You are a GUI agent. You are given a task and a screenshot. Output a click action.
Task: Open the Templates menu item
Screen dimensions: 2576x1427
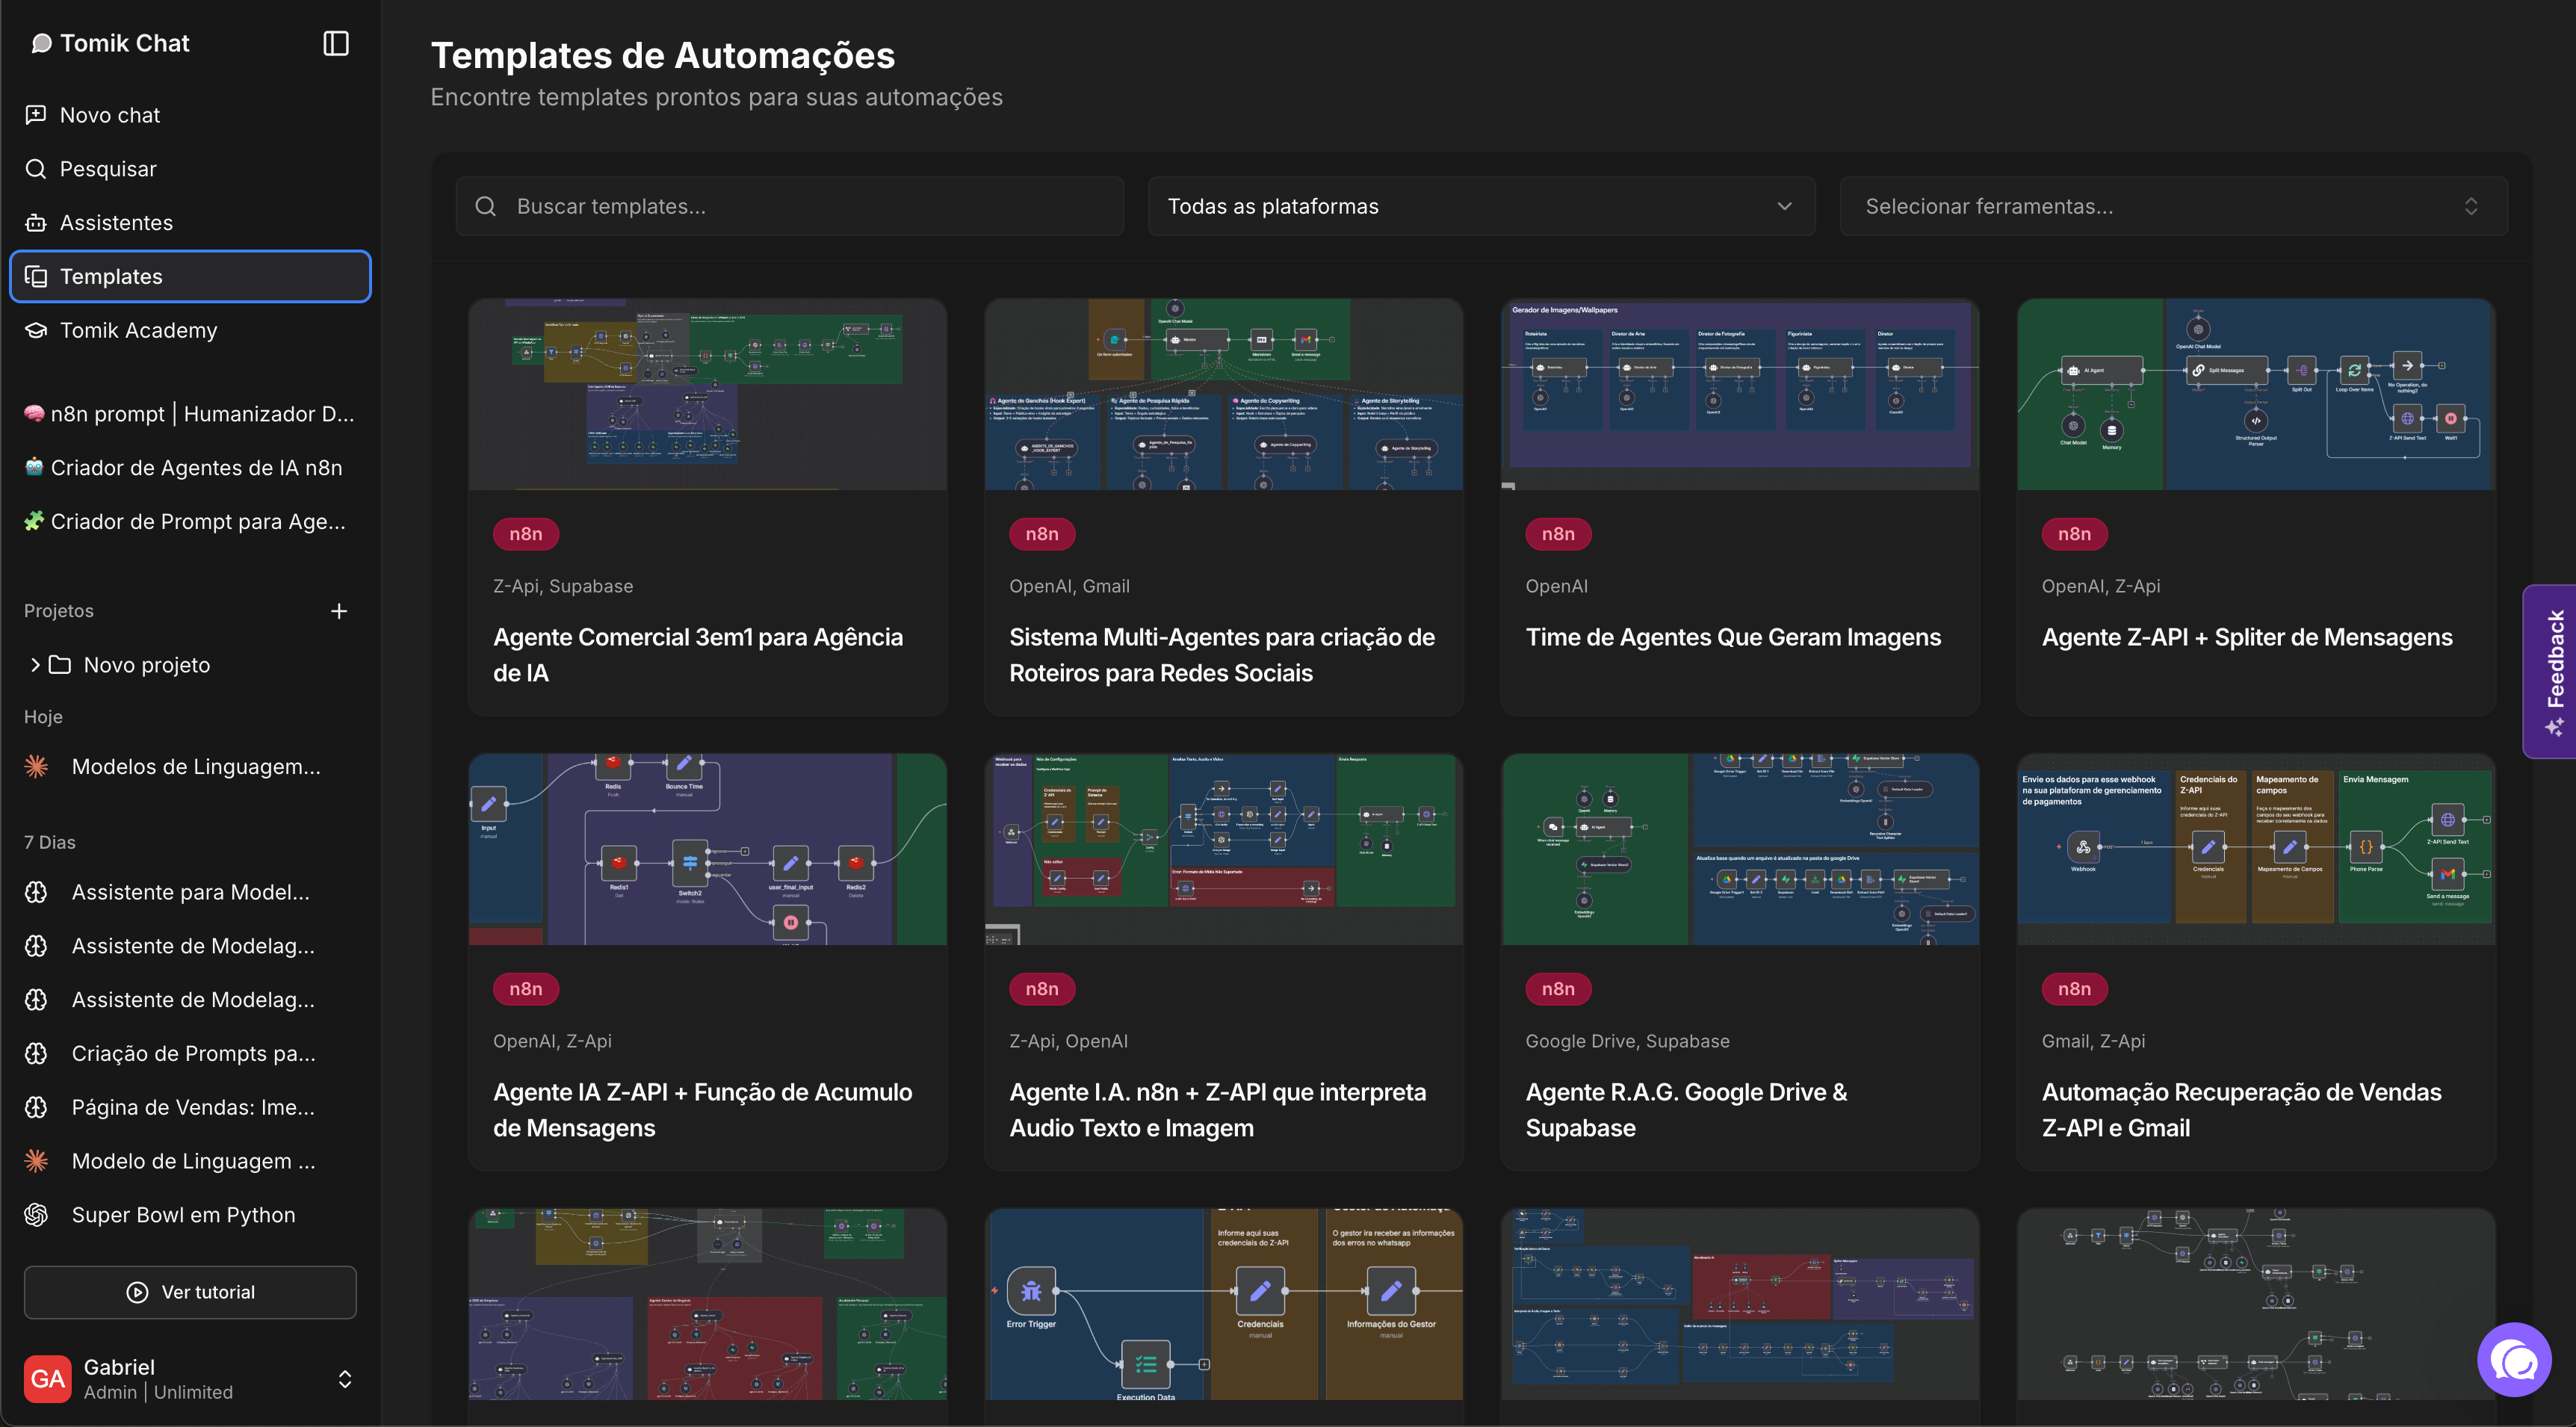[x=190, y=276]
